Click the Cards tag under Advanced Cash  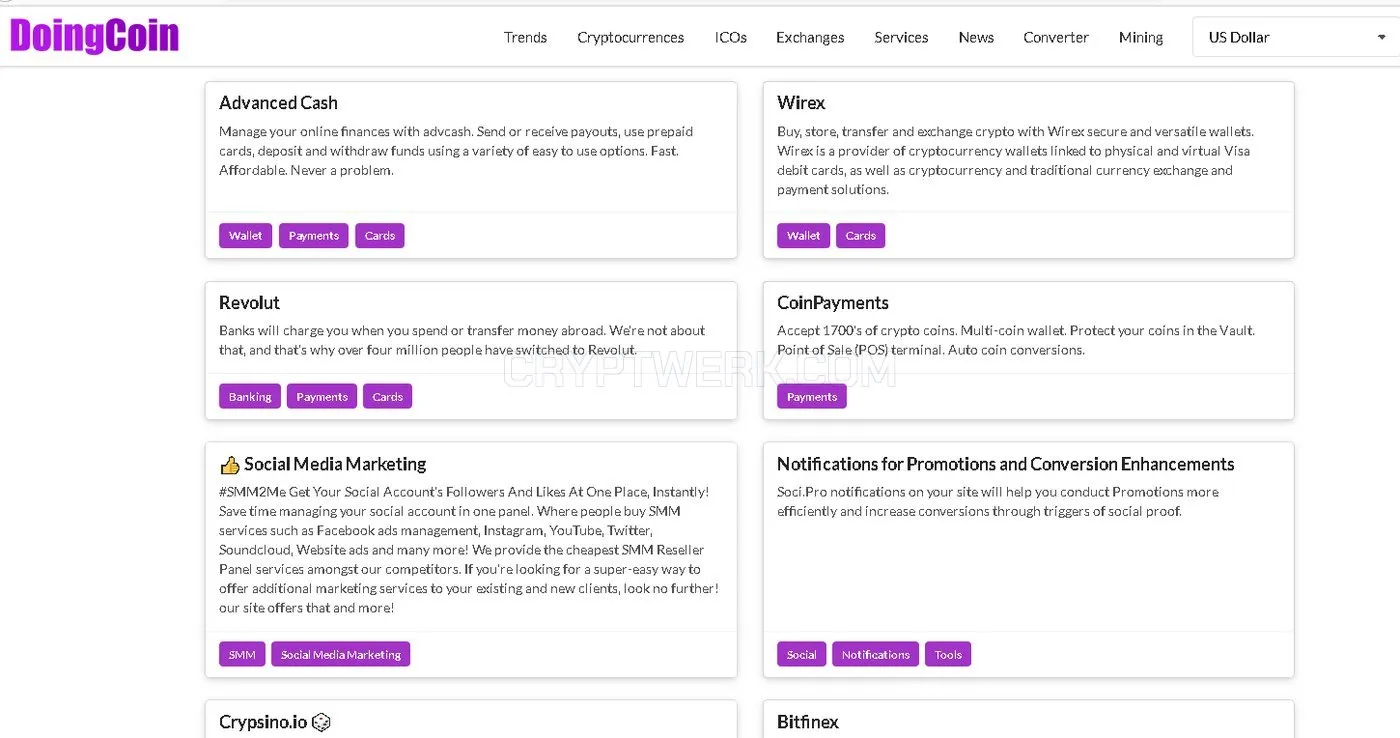(380, 236)
